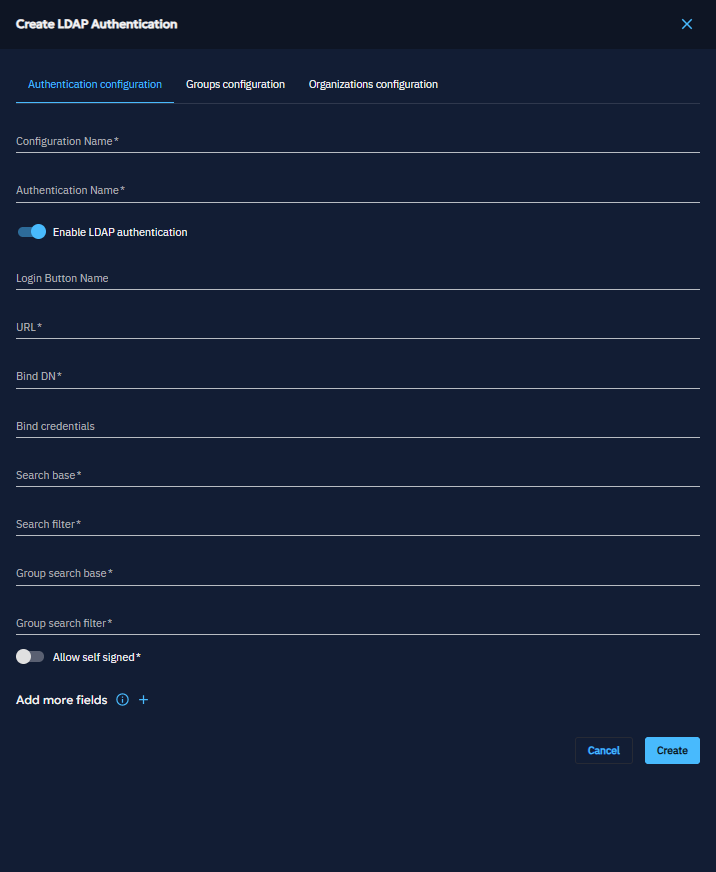Disable the Enable LDAP authentication toggle
The width and height of the screenshot is (716, 872).
pos(32,232)
